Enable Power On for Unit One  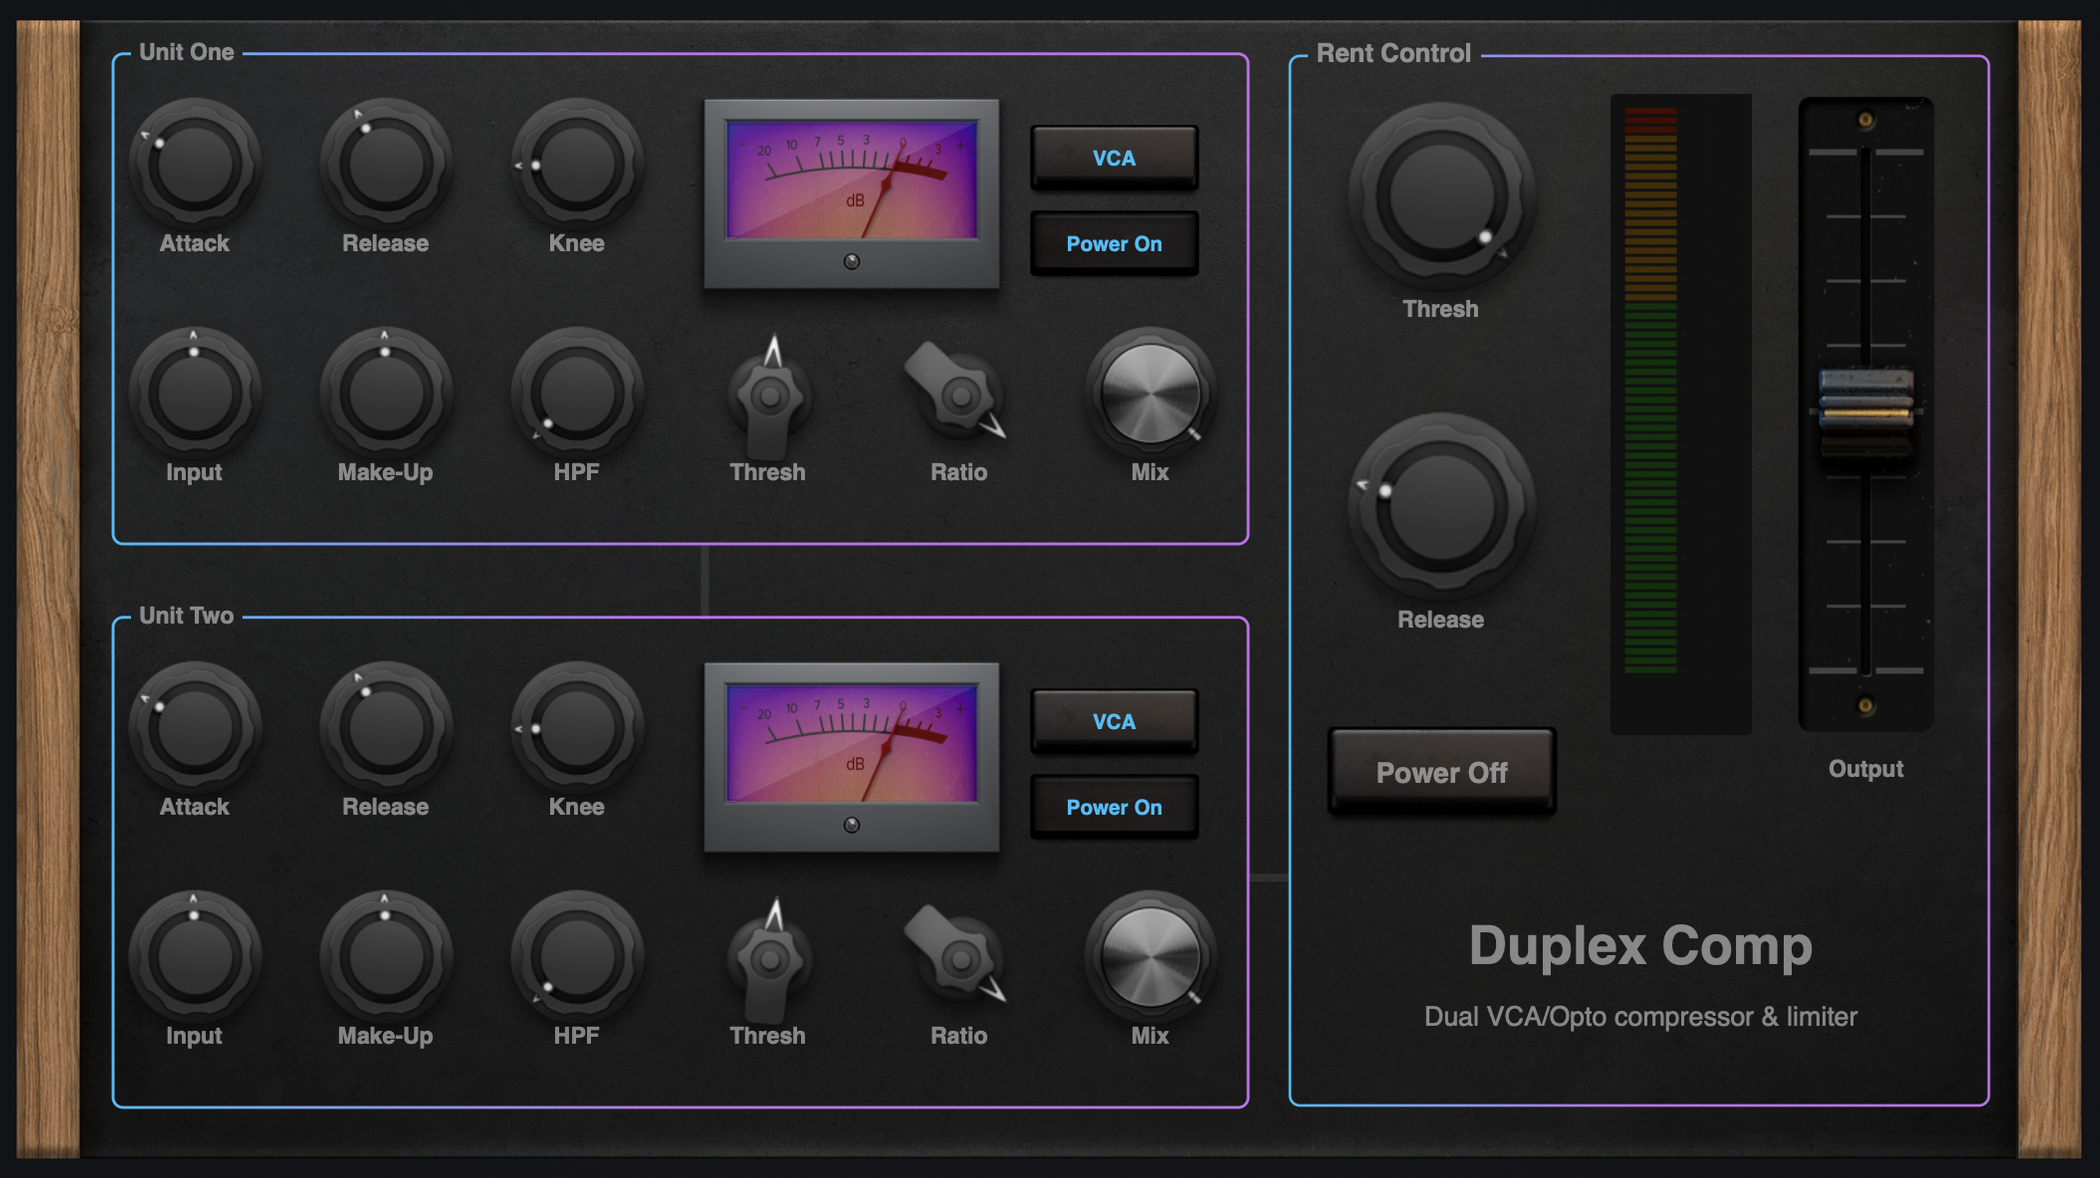1113,243
